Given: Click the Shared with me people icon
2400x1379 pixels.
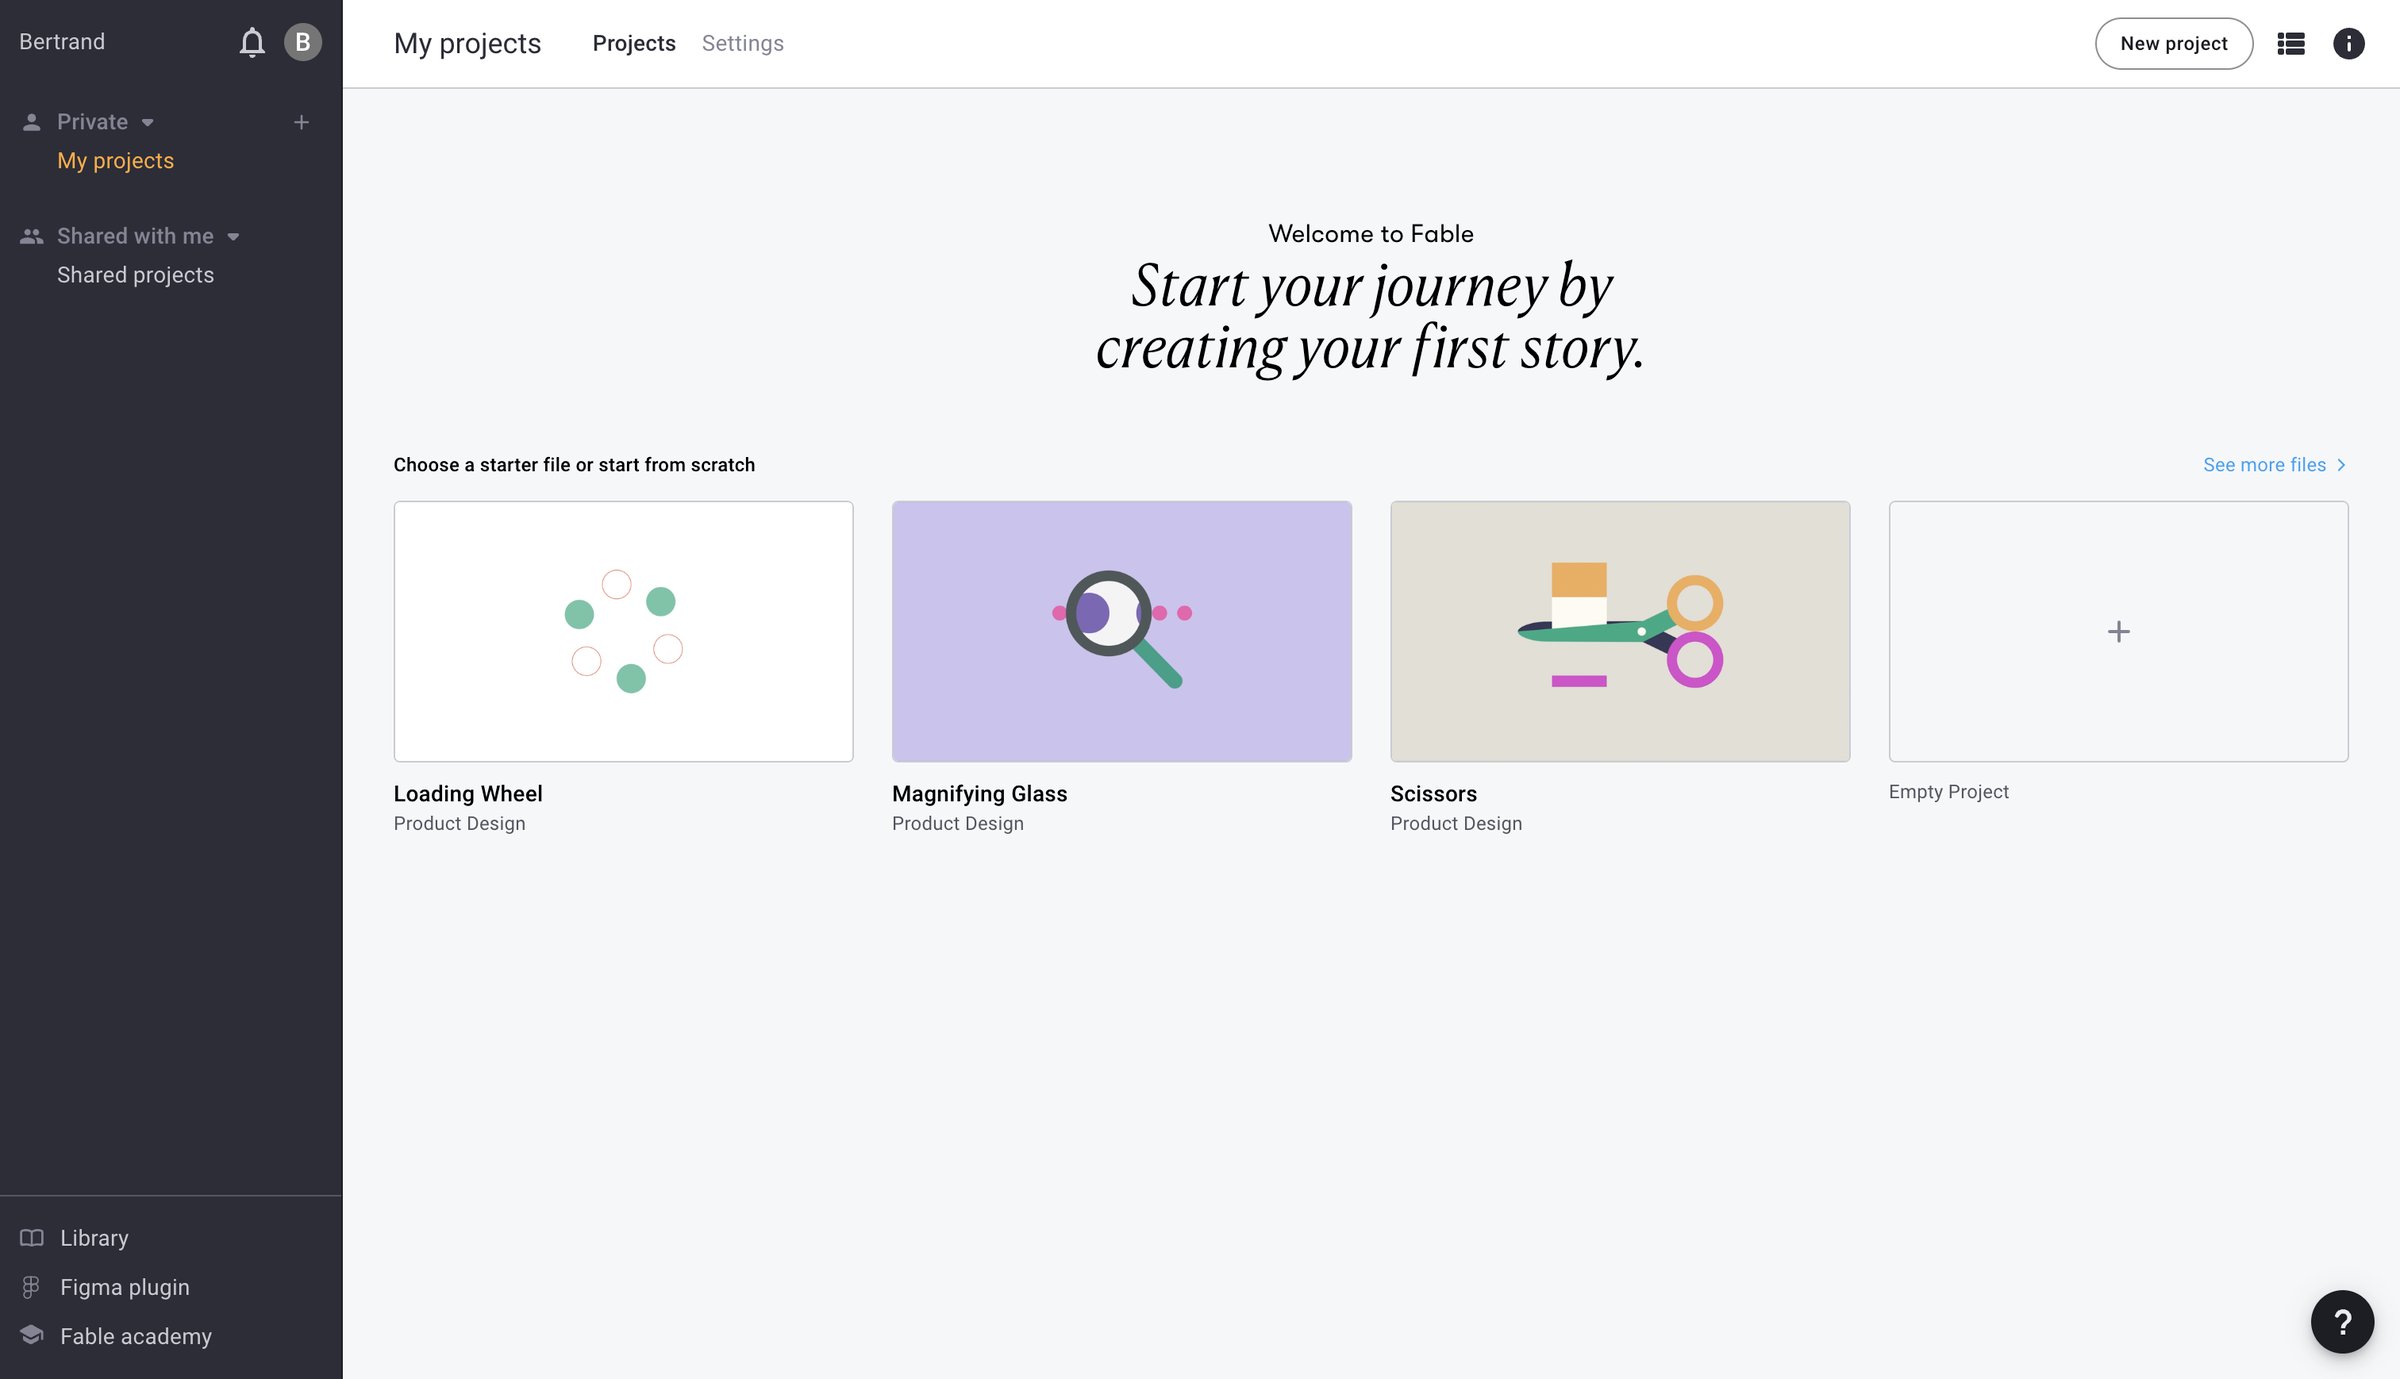Looking at the screenshot, I should [x=31, y=236].
